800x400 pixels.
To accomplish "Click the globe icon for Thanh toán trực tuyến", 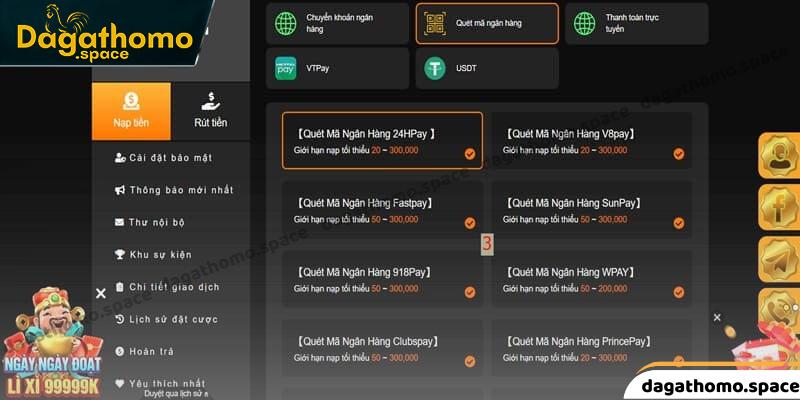I will pos(585,24).
